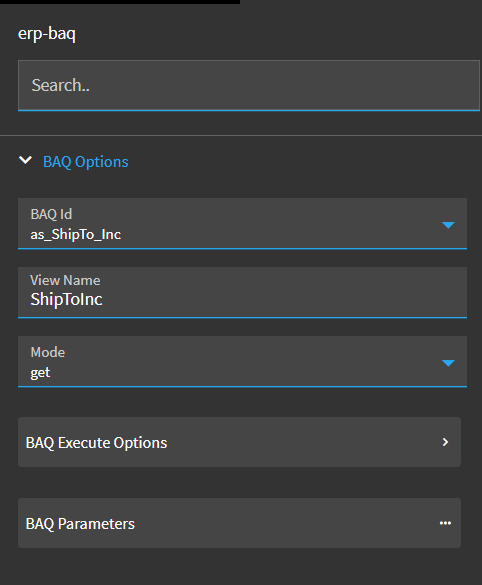Viewport: 482px width, 585px height.
Task: Collapse the BAQ Options section chevron
Action: [x=25, y=160]
